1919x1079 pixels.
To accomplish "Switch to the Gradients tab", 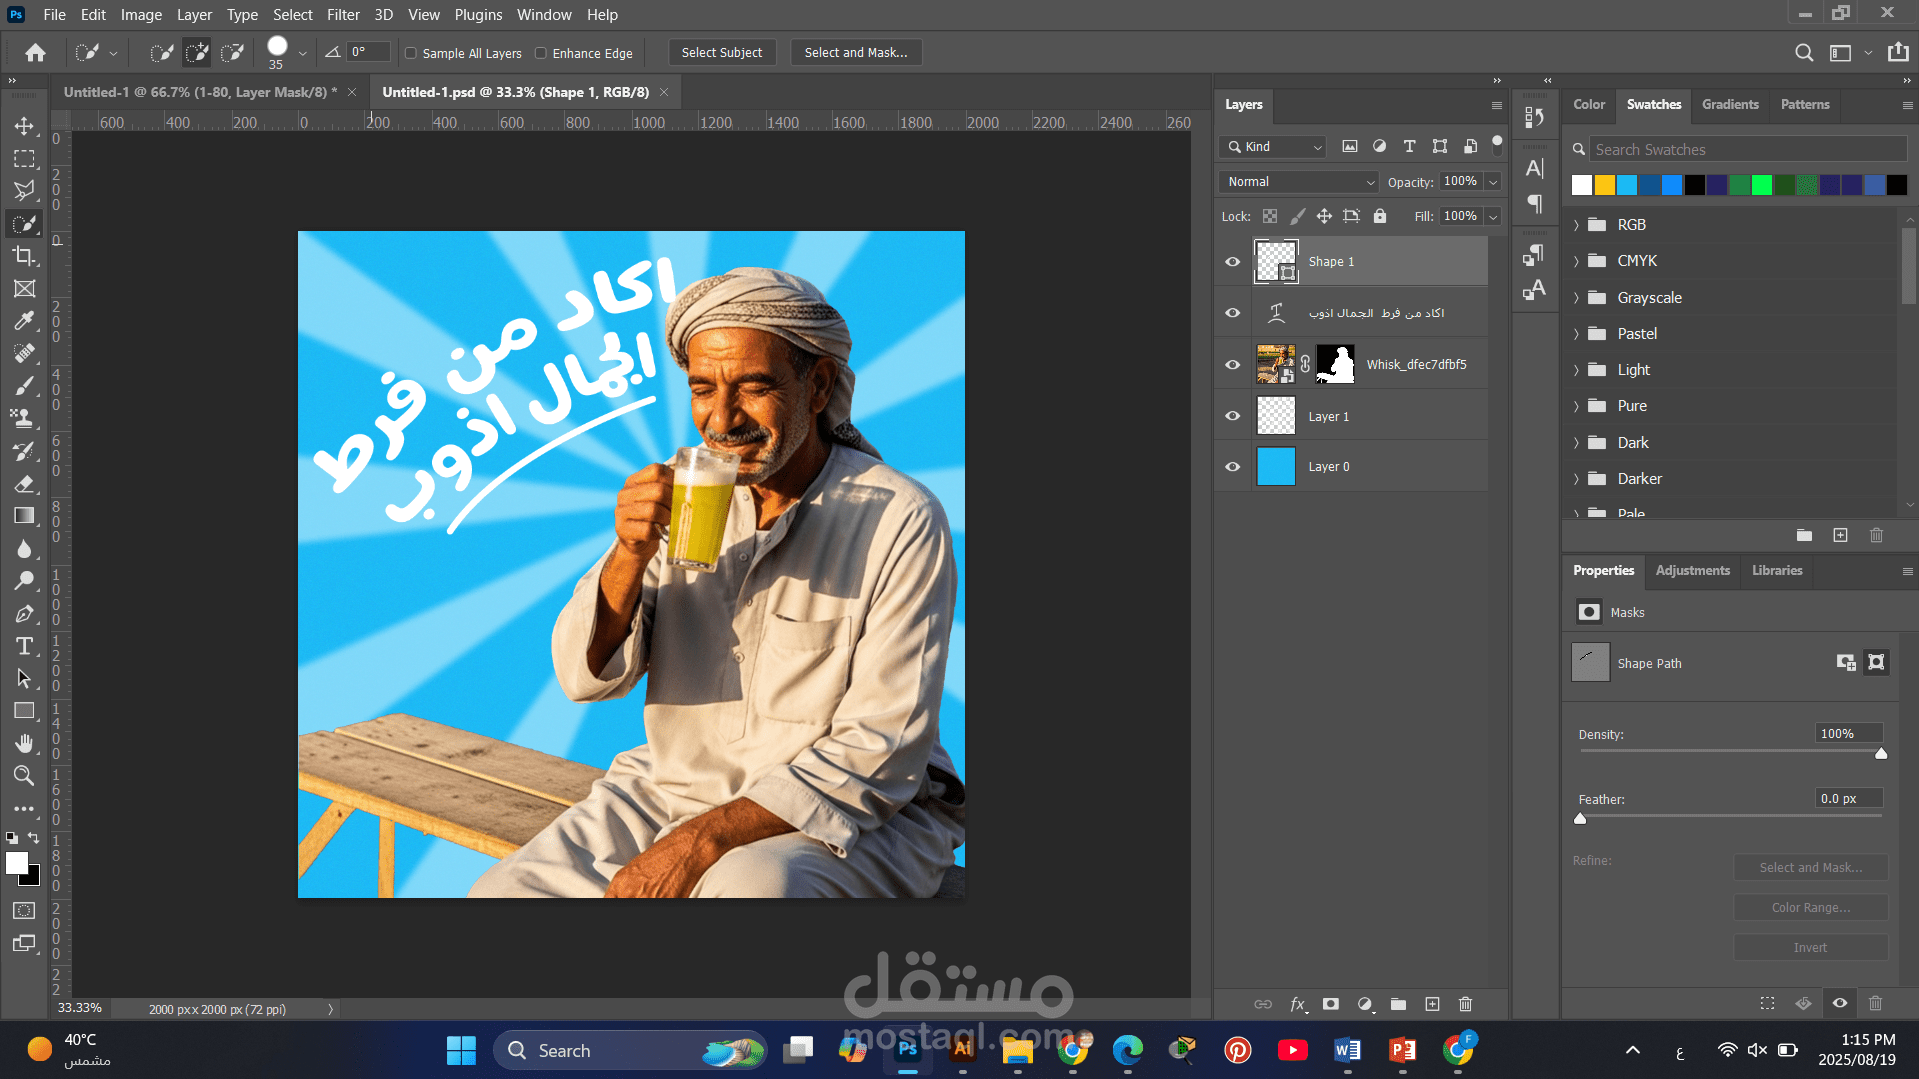I will coord(1730,104).
